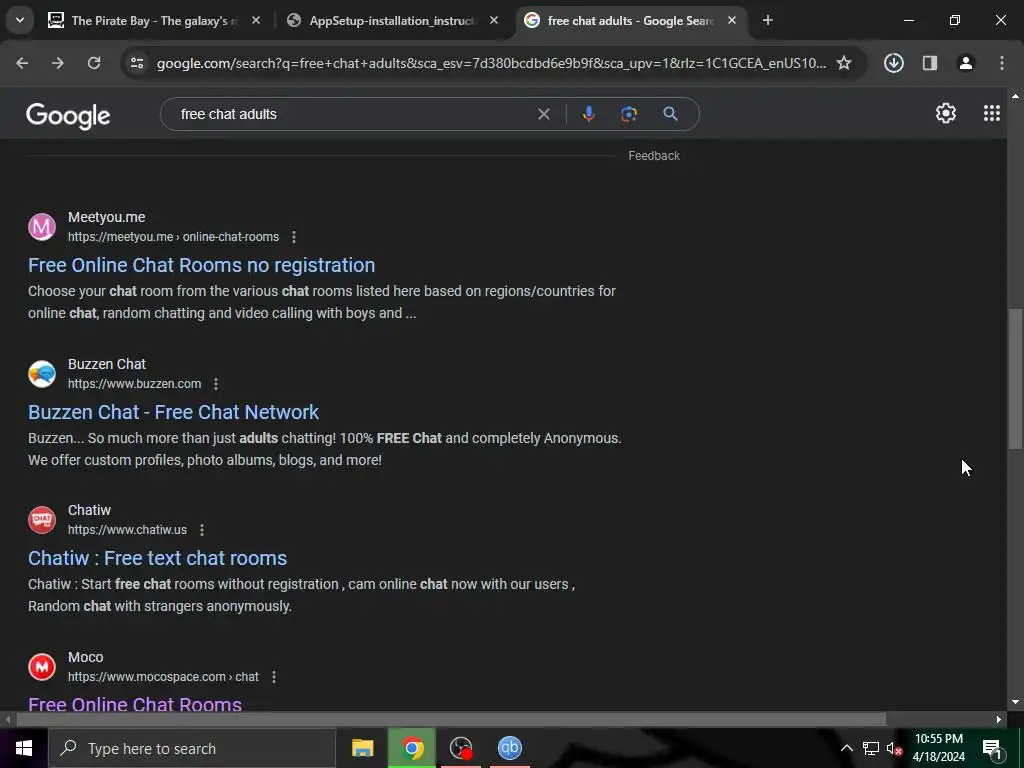Image resolution: width=1024 pixels, height=768 pixels.
Task: Click the https://www.buzzen.com URL text
Action: pos(135,384)
